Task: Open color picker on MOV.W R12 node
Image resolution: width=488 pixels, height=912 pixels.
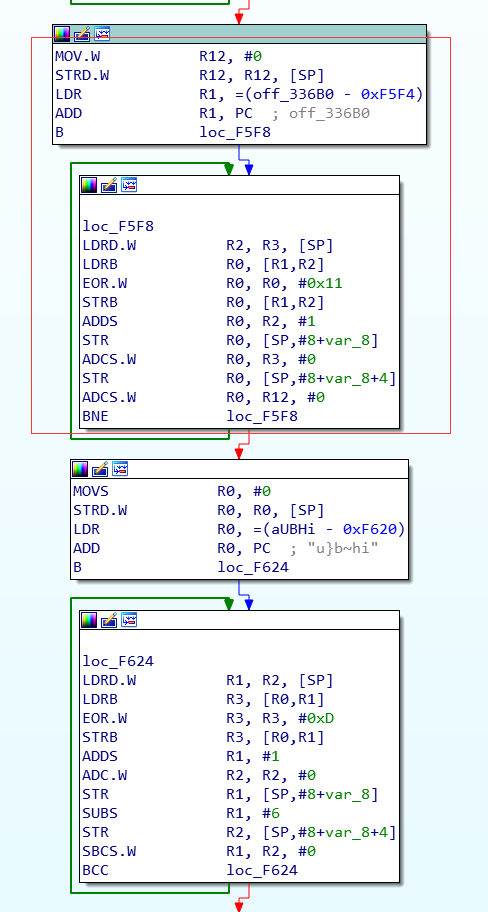Action: point(62,34)
